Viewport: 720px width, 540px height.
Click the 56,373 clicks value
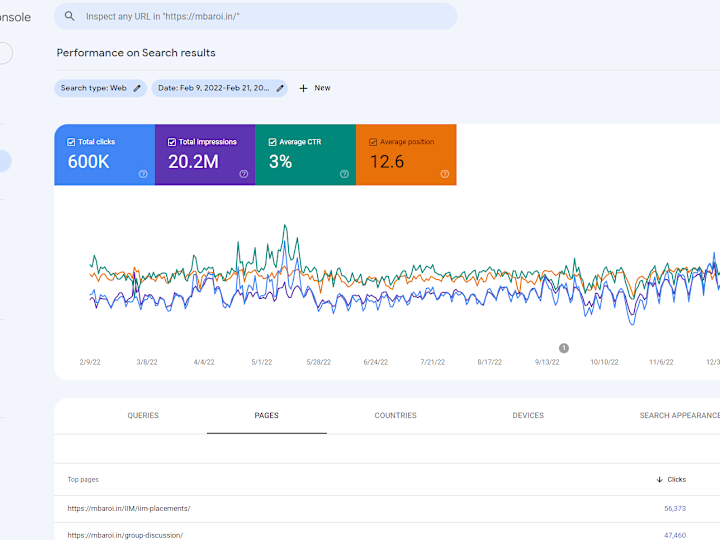[x=675, y=509]
